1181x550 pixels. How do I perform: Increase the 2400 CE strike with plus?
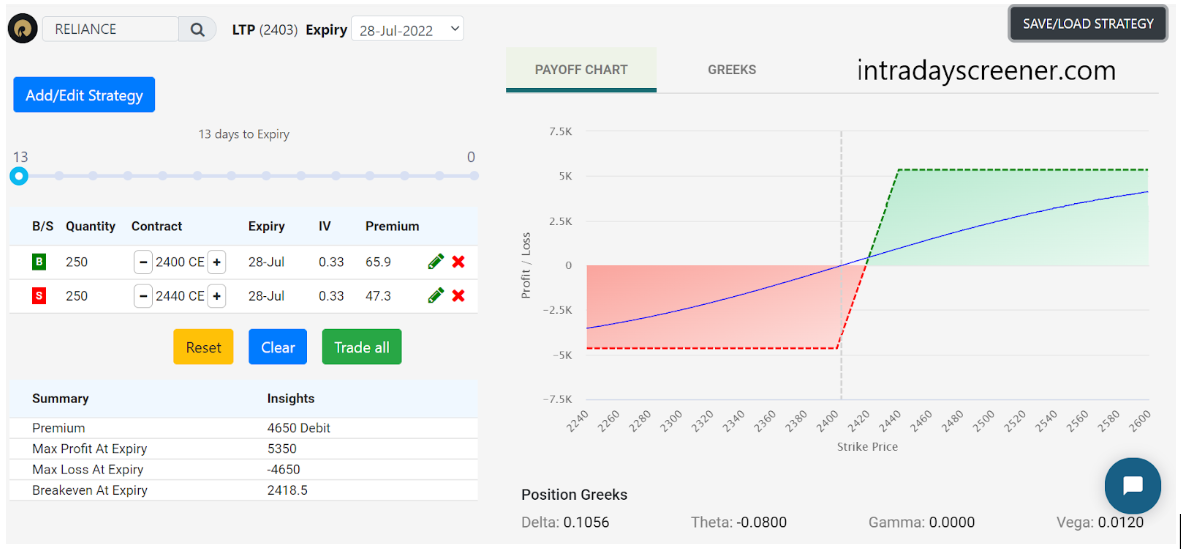tap(217, 262)
